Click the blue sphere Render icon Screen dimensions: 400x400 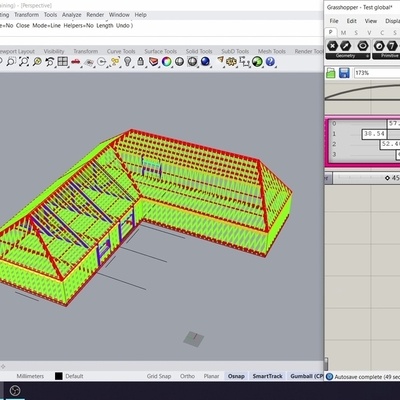point(205,62)
